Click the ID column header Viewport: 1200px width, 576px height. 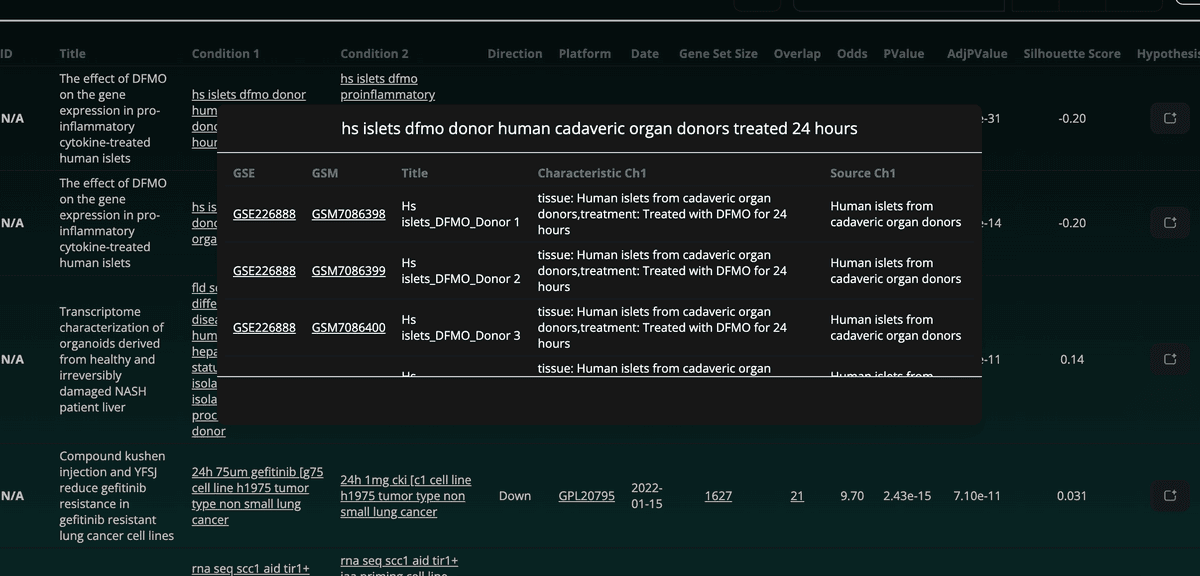tap(6, 54)
